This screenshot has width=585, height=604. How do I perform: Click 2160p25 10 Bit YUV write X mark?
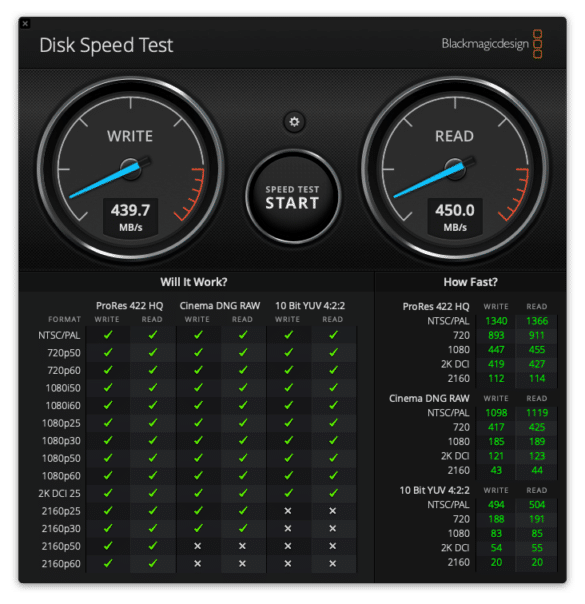pyautogui.click(x=288, y=511)
